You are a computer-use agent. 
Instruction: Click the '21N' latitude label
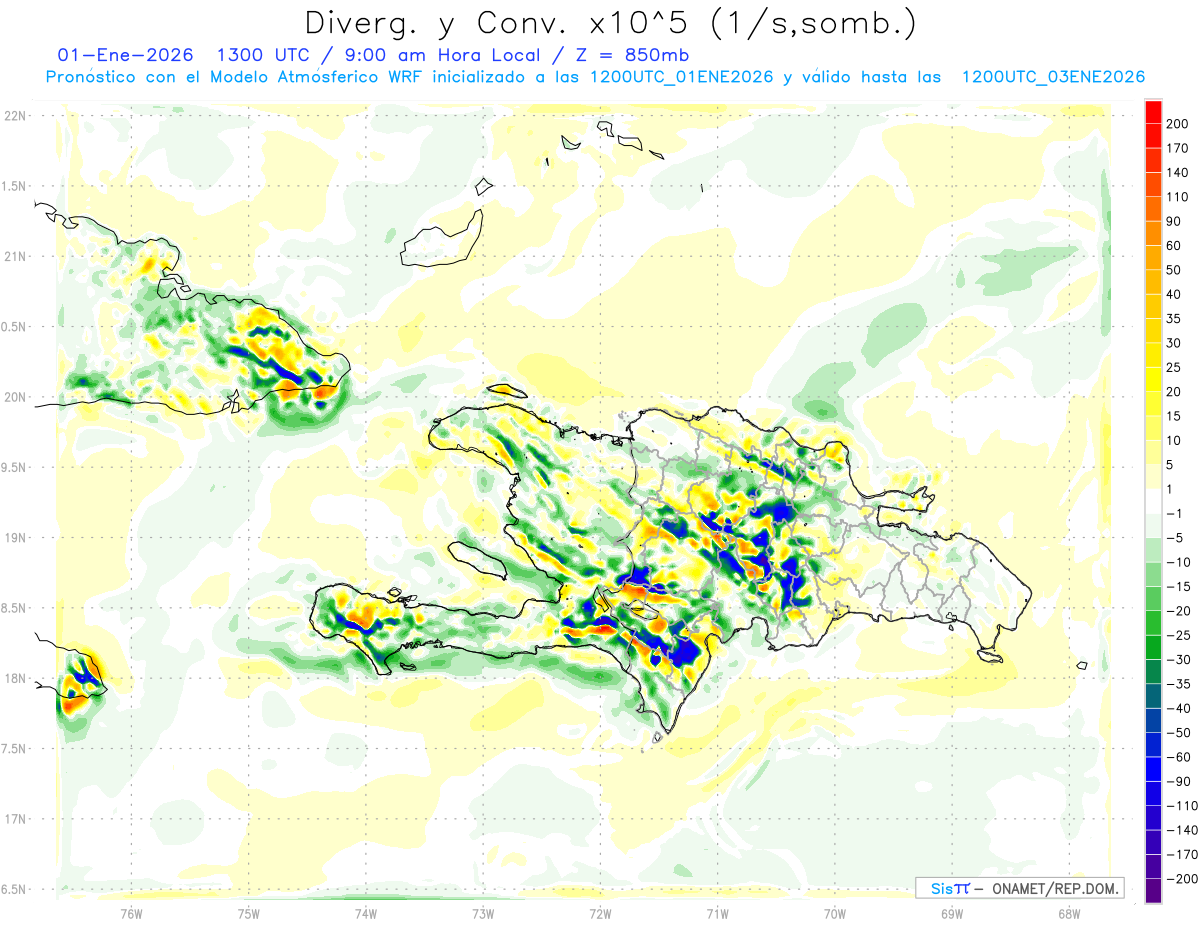pos(15,256)
